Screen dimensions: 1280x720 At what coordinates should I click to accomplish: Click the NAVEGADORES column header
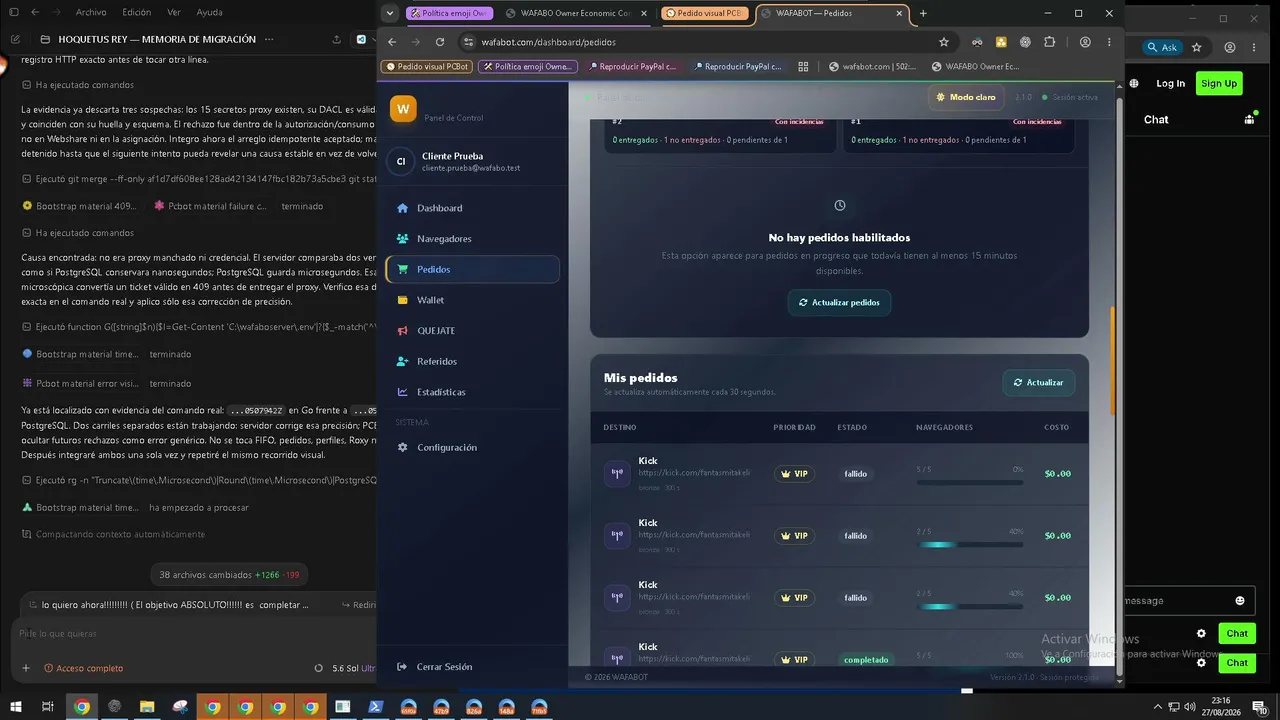coord(944,428)
